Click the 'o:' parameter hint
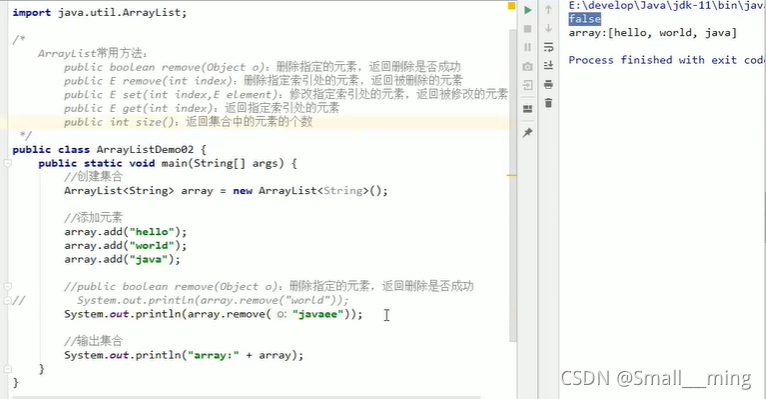The width and height of the screenshot is (766, 399). click(281, 315)
